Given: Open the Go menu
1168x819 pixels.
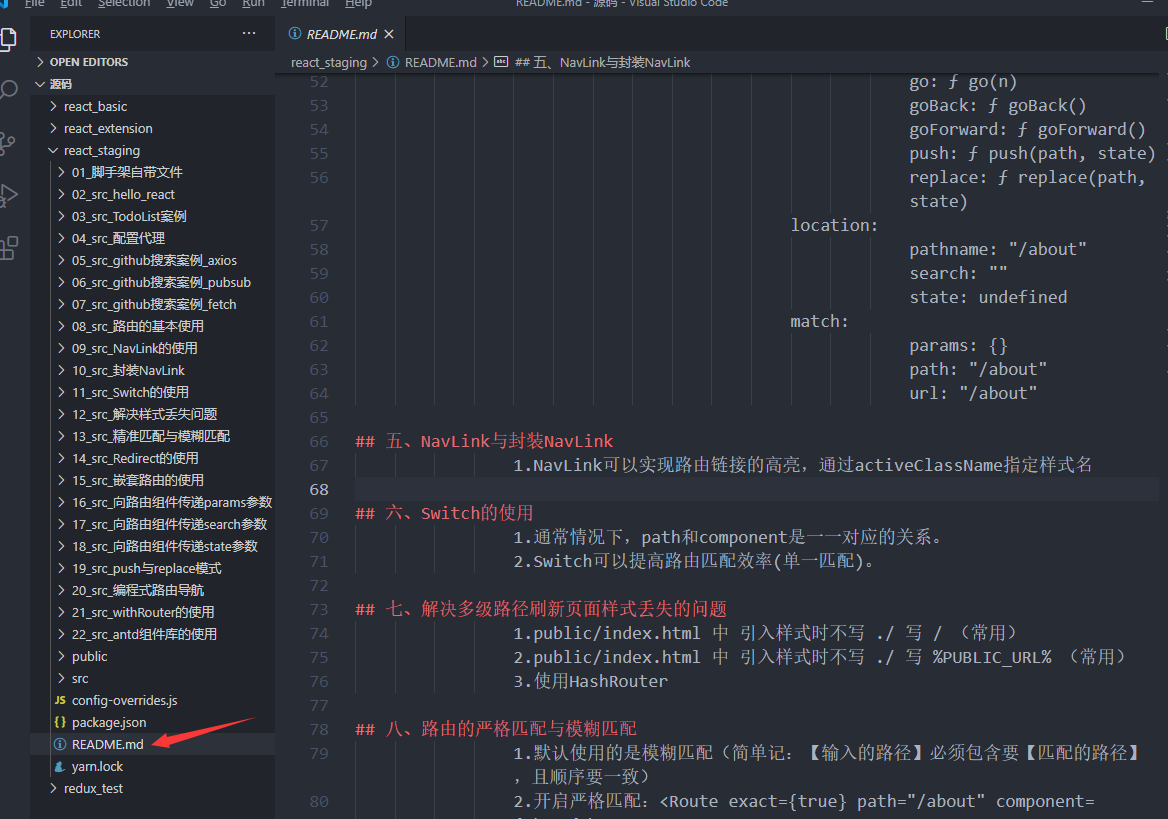Looking at the screenshot, I should pyautogui.click(x=218, y=3).
